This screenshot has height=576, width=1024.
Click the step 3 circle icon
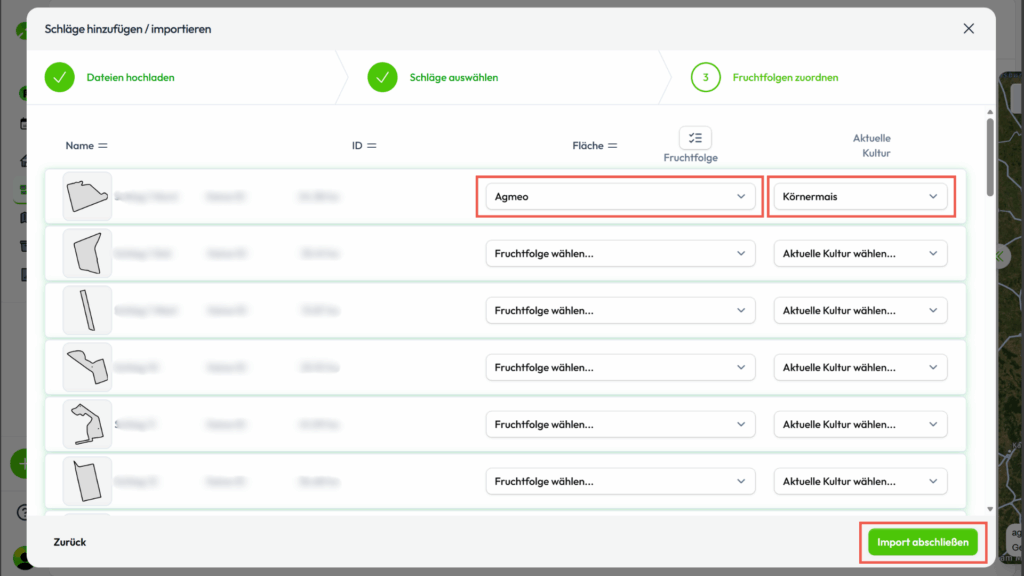pos(705,77)
